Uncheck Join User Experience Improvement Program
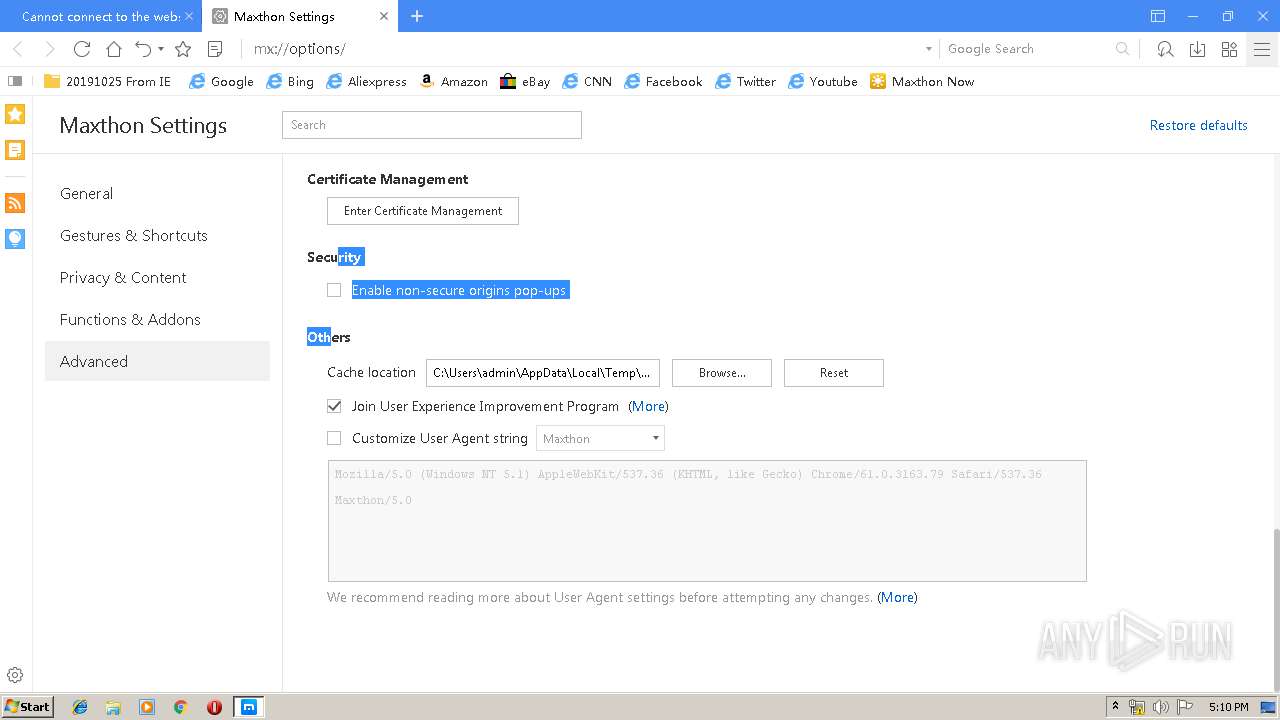The image size is (1280, 720). pyautogui.click(x=334, y=406)
